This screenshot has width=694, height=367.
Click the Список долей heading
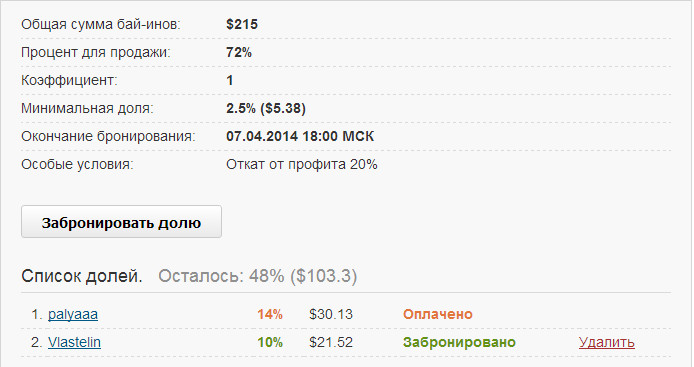coord(82,276)
